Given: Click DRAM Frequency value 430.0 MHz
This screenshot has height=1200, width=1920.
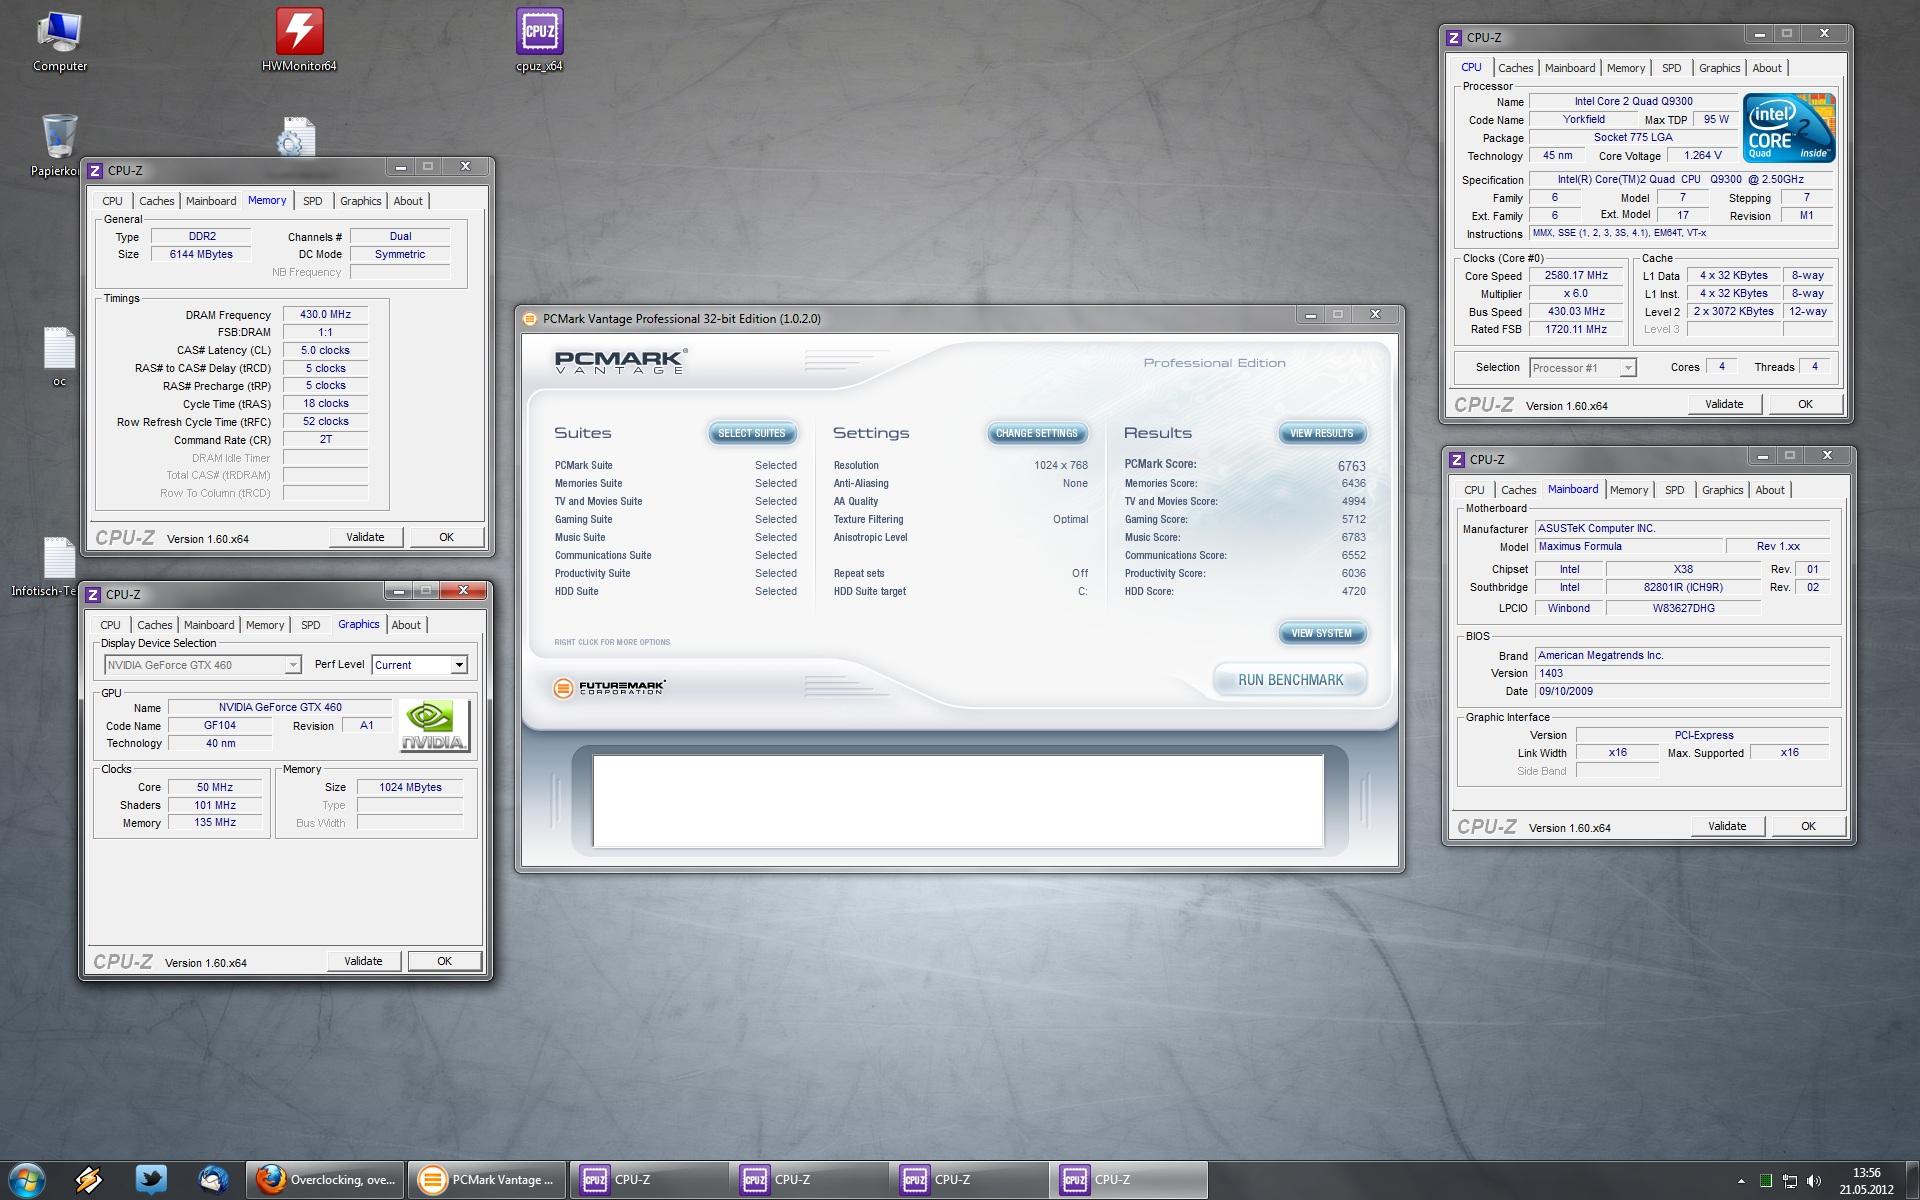Looking at the screenshot, I should 325,314.
